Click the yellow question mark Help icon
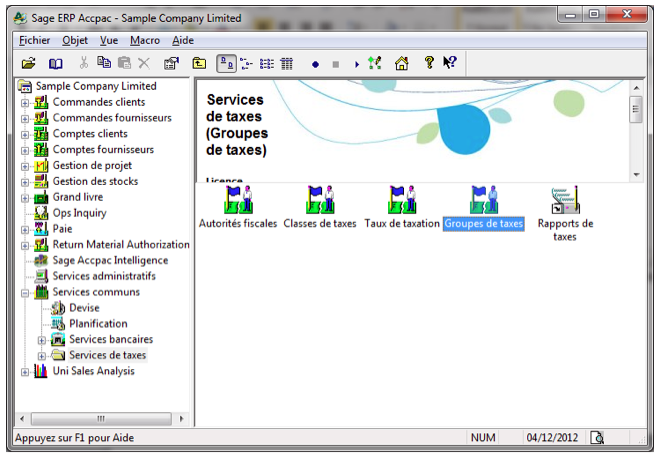 click(x=429, y=63)
